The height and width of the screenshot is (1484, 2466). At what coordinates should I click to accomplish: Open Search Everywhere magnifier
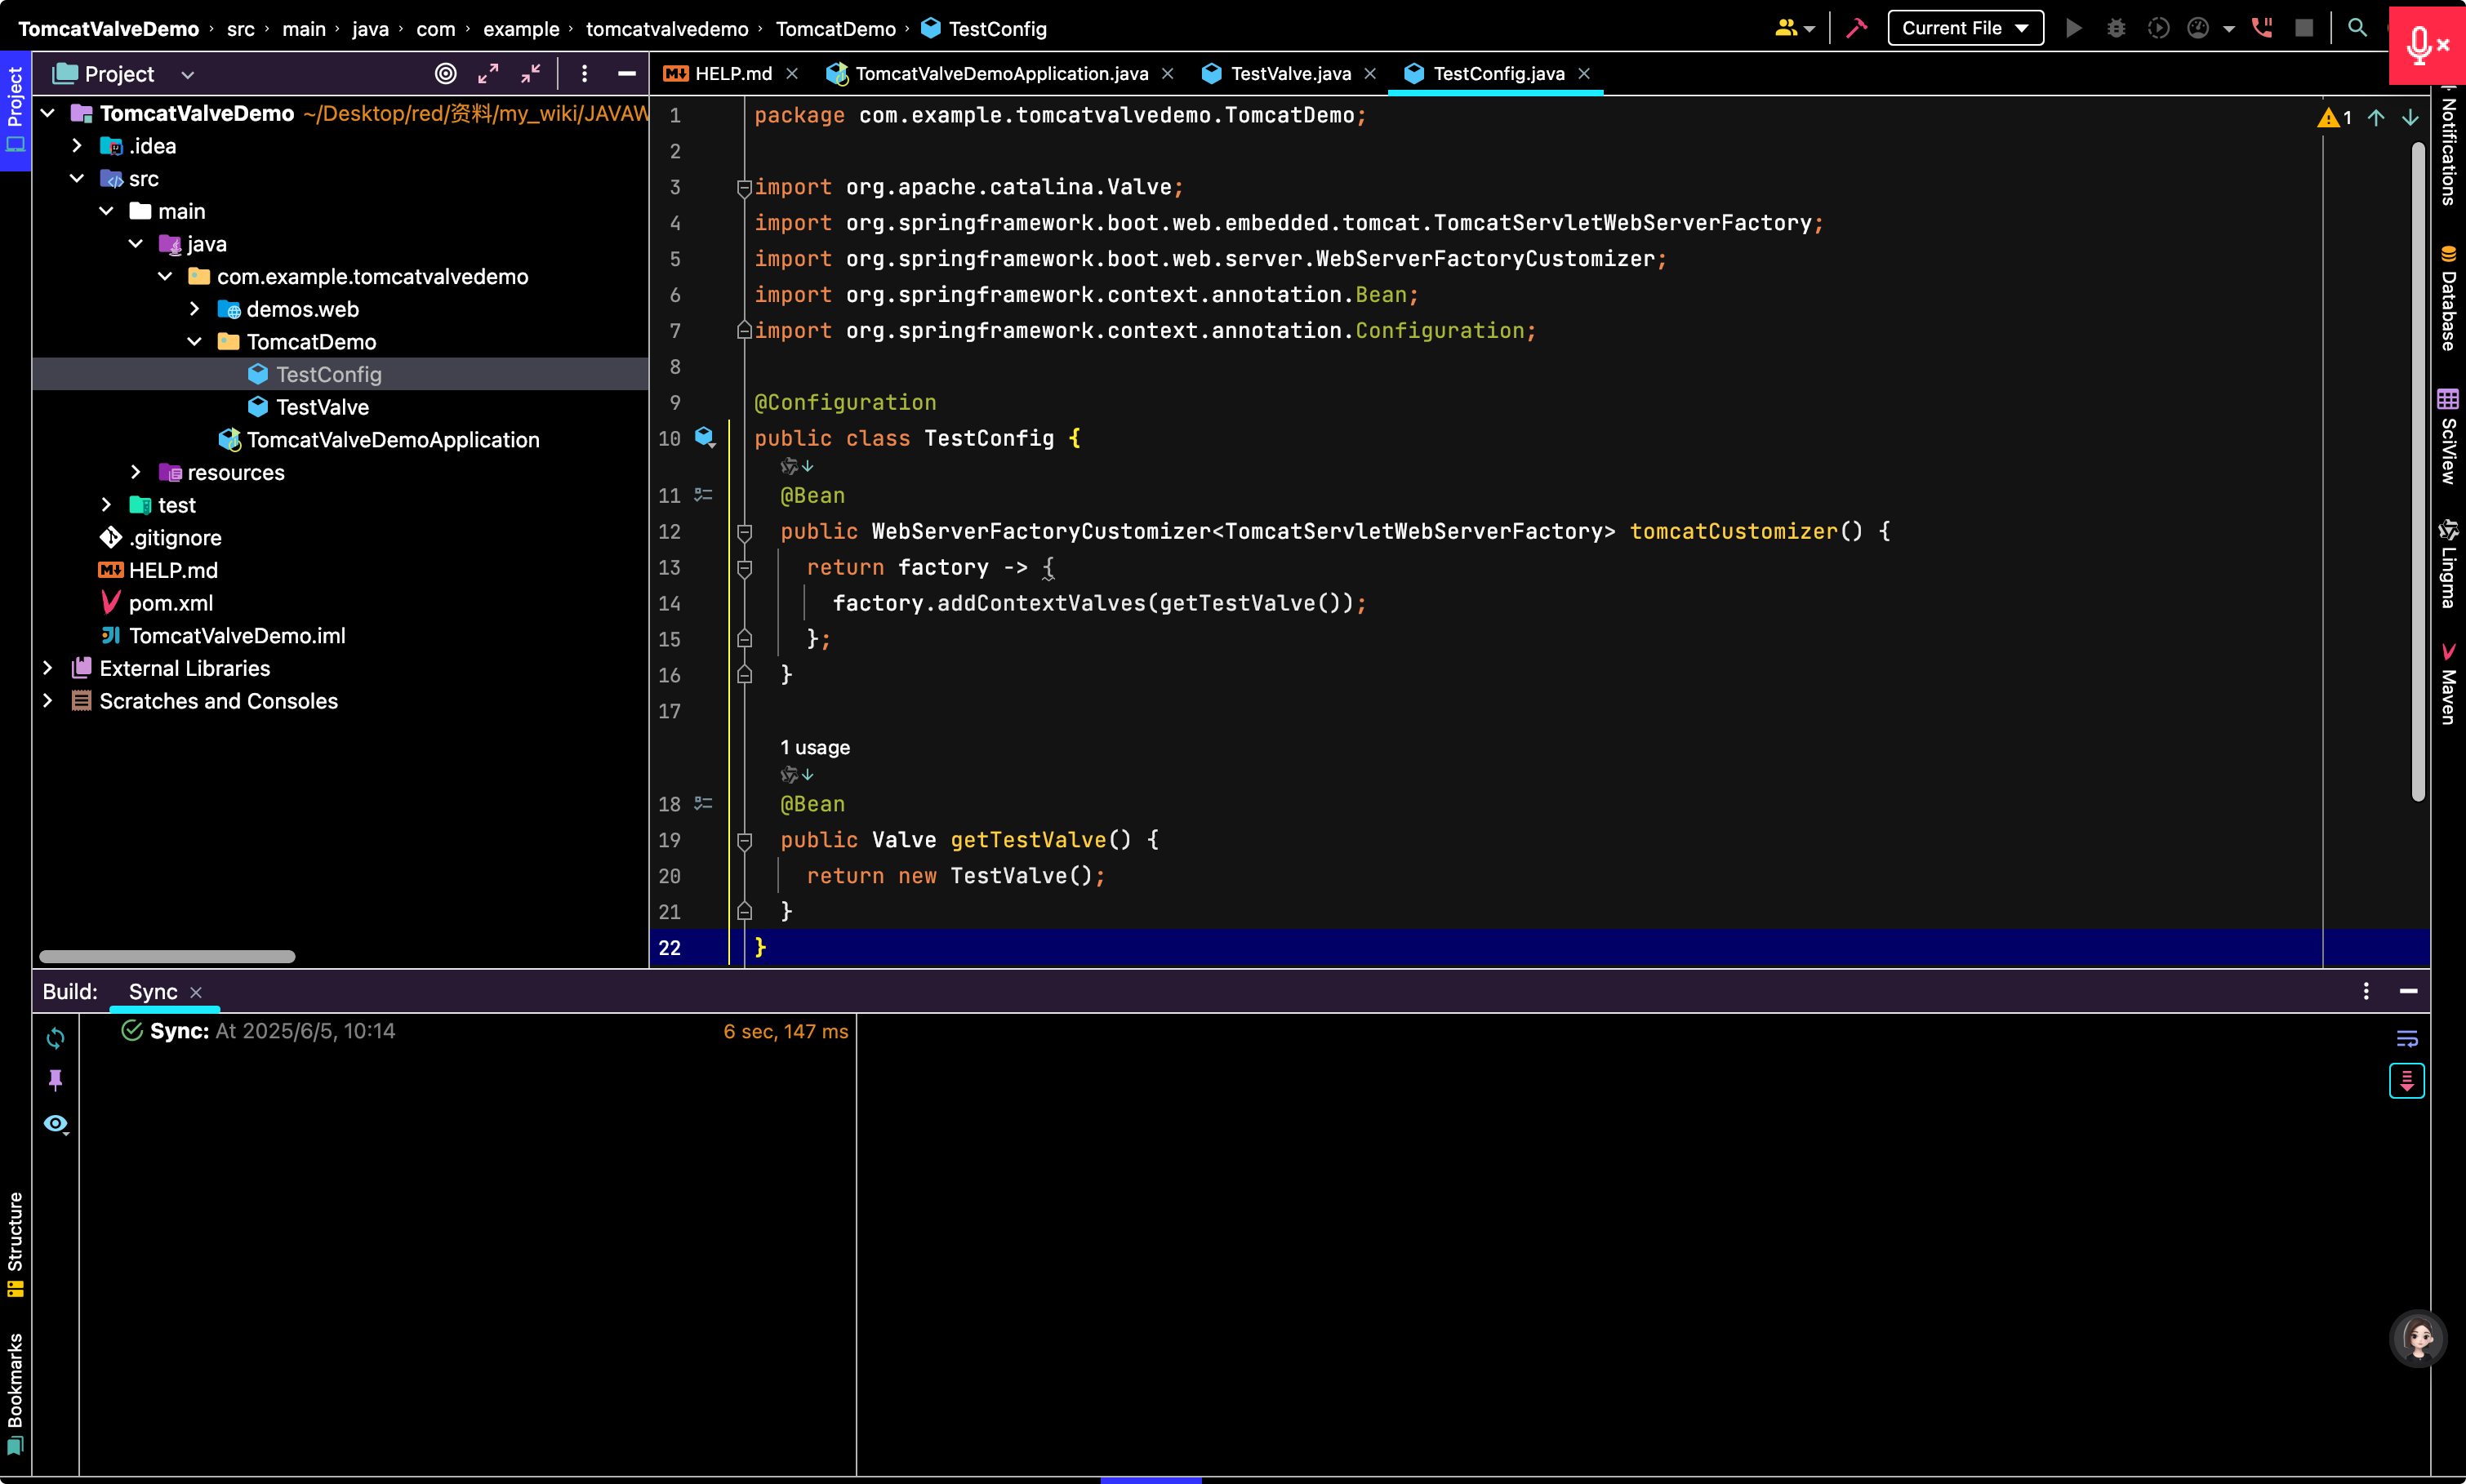point(2357,28)
